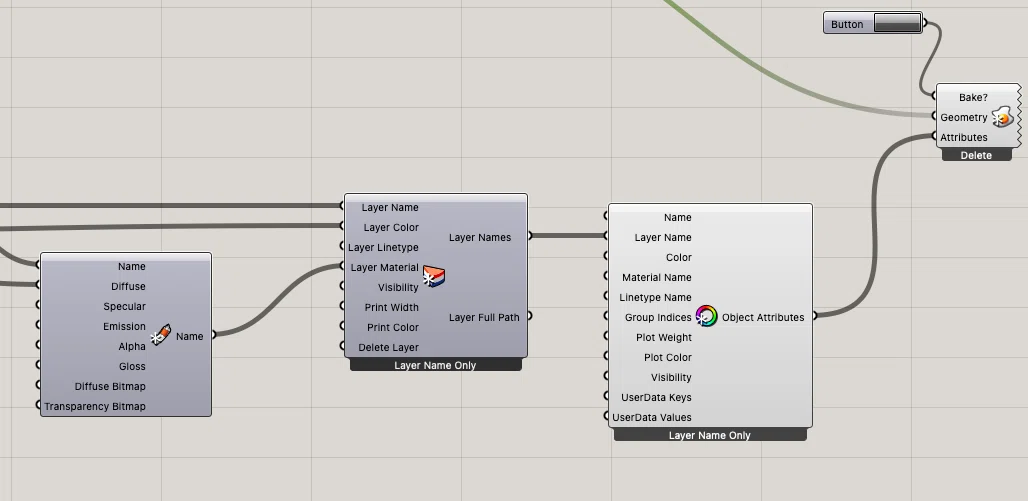Select the Delete Layer input
Viewport: 1028px width, 501px height.
388,348
